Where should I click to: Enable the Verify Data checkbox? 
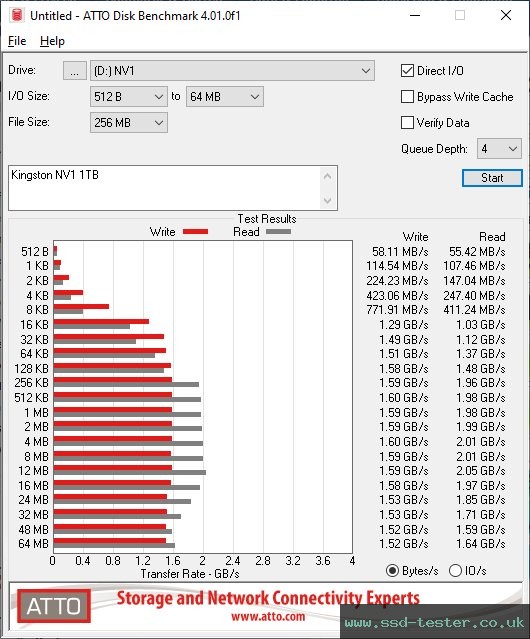point(407,123)
